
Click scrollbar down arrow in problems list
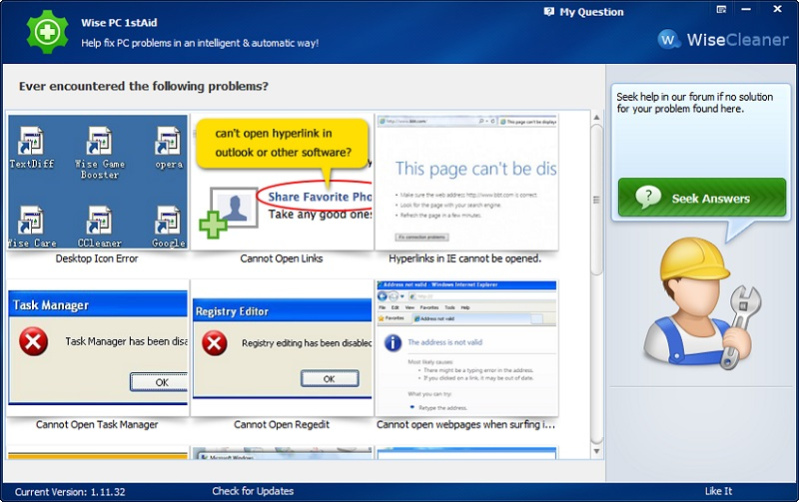[x=596, y=453]
